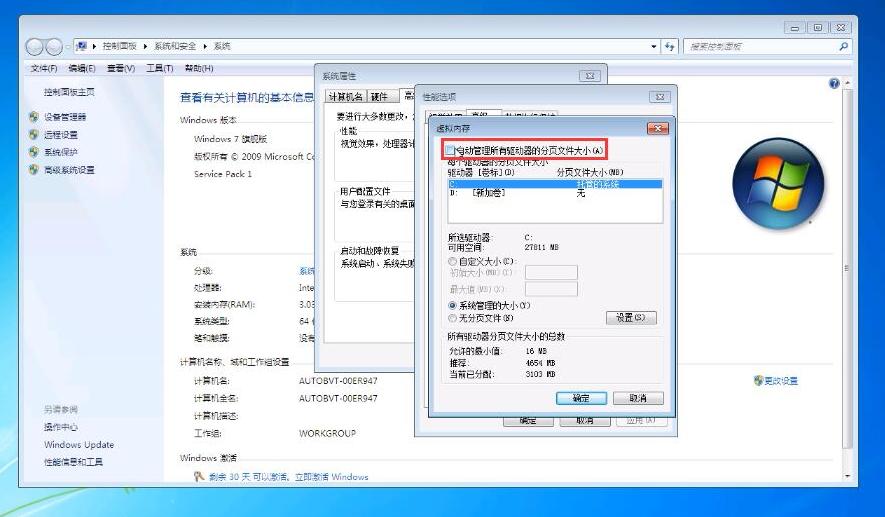This screenshot has width=885, height=517.
Task: Select the C: drive row in list
Action: pyautogui.click(x=555, y=184)
